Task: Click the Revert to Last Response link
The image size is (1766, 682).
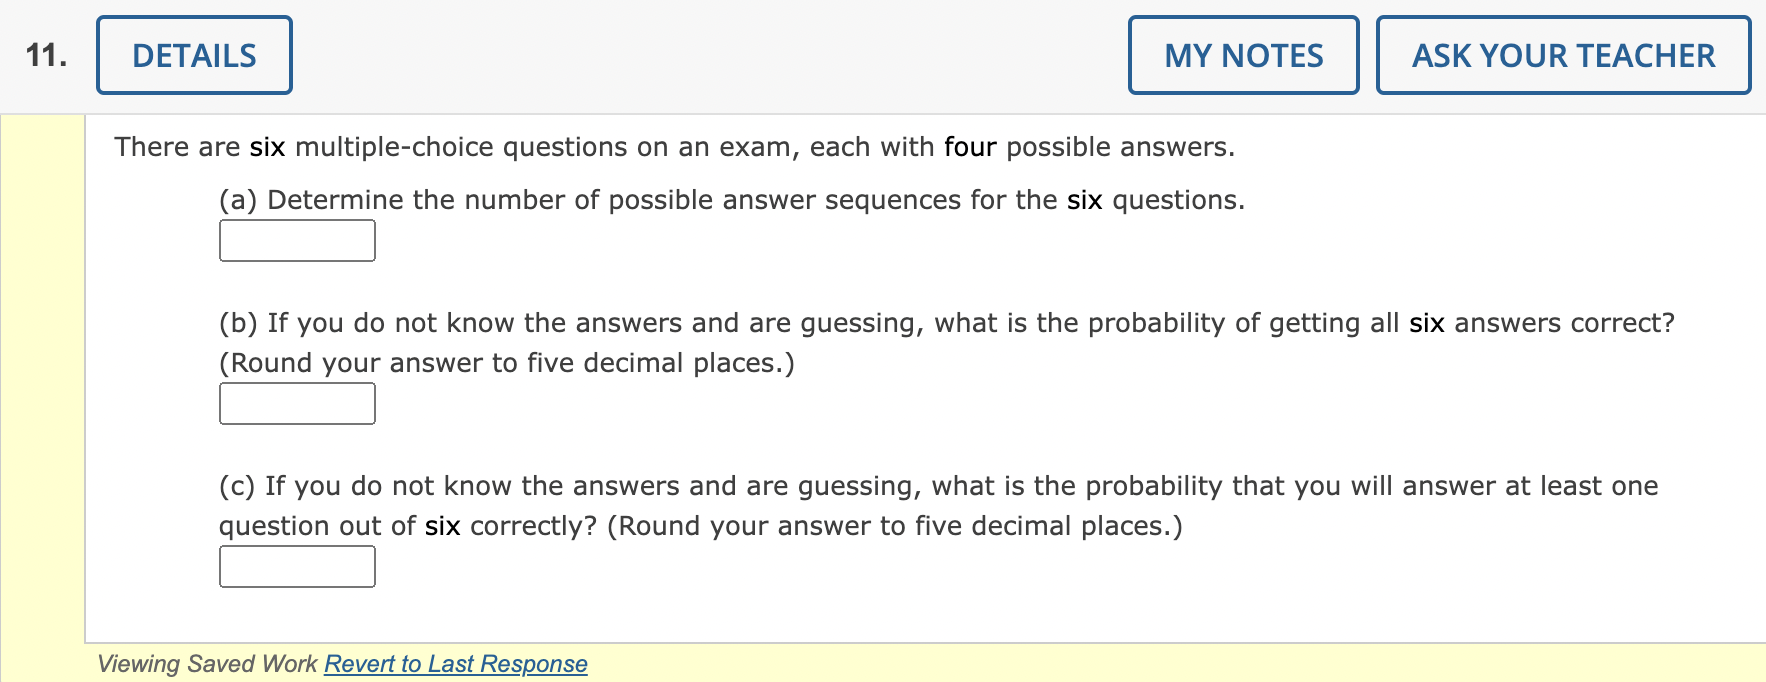Action: (x=455, y=663)
